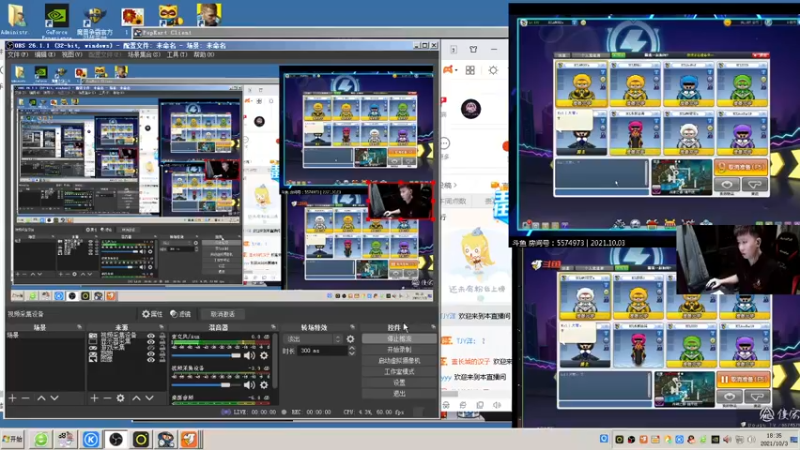Open GeForce Experience desktop shortcut
The image size is (800, 450).
click(x=56, y=19)
